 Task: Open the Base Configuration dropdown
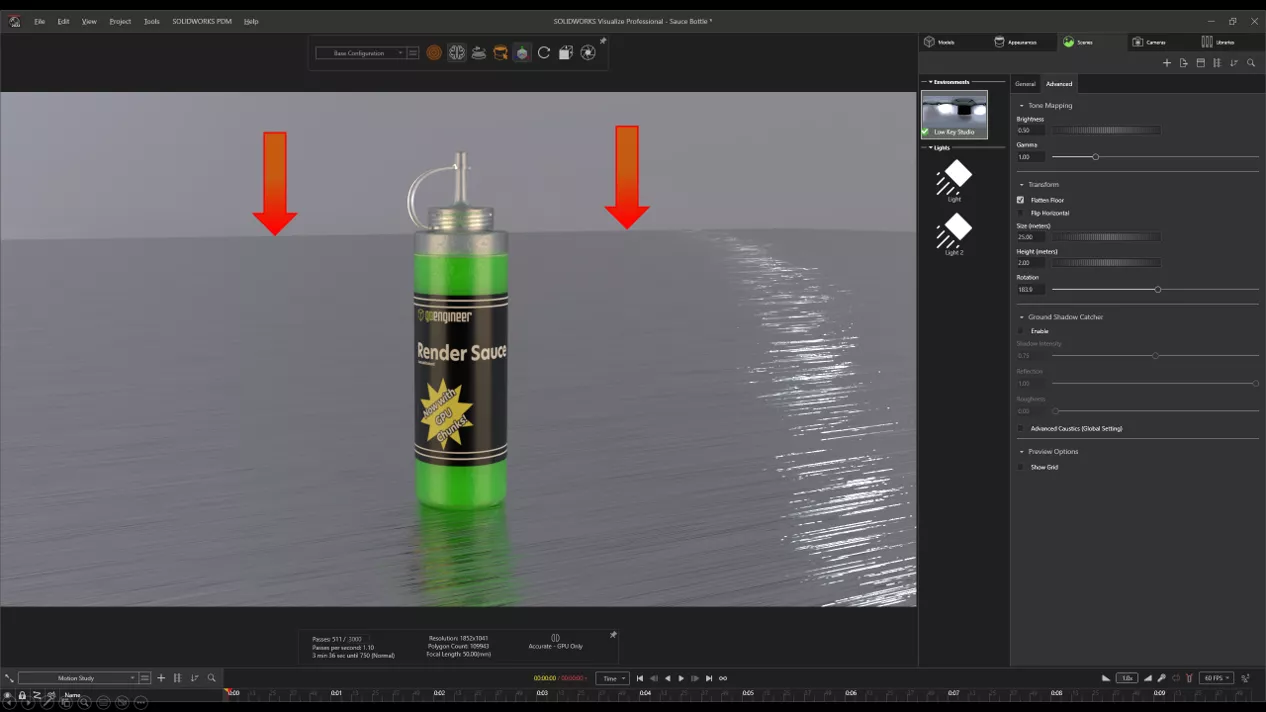361,53
